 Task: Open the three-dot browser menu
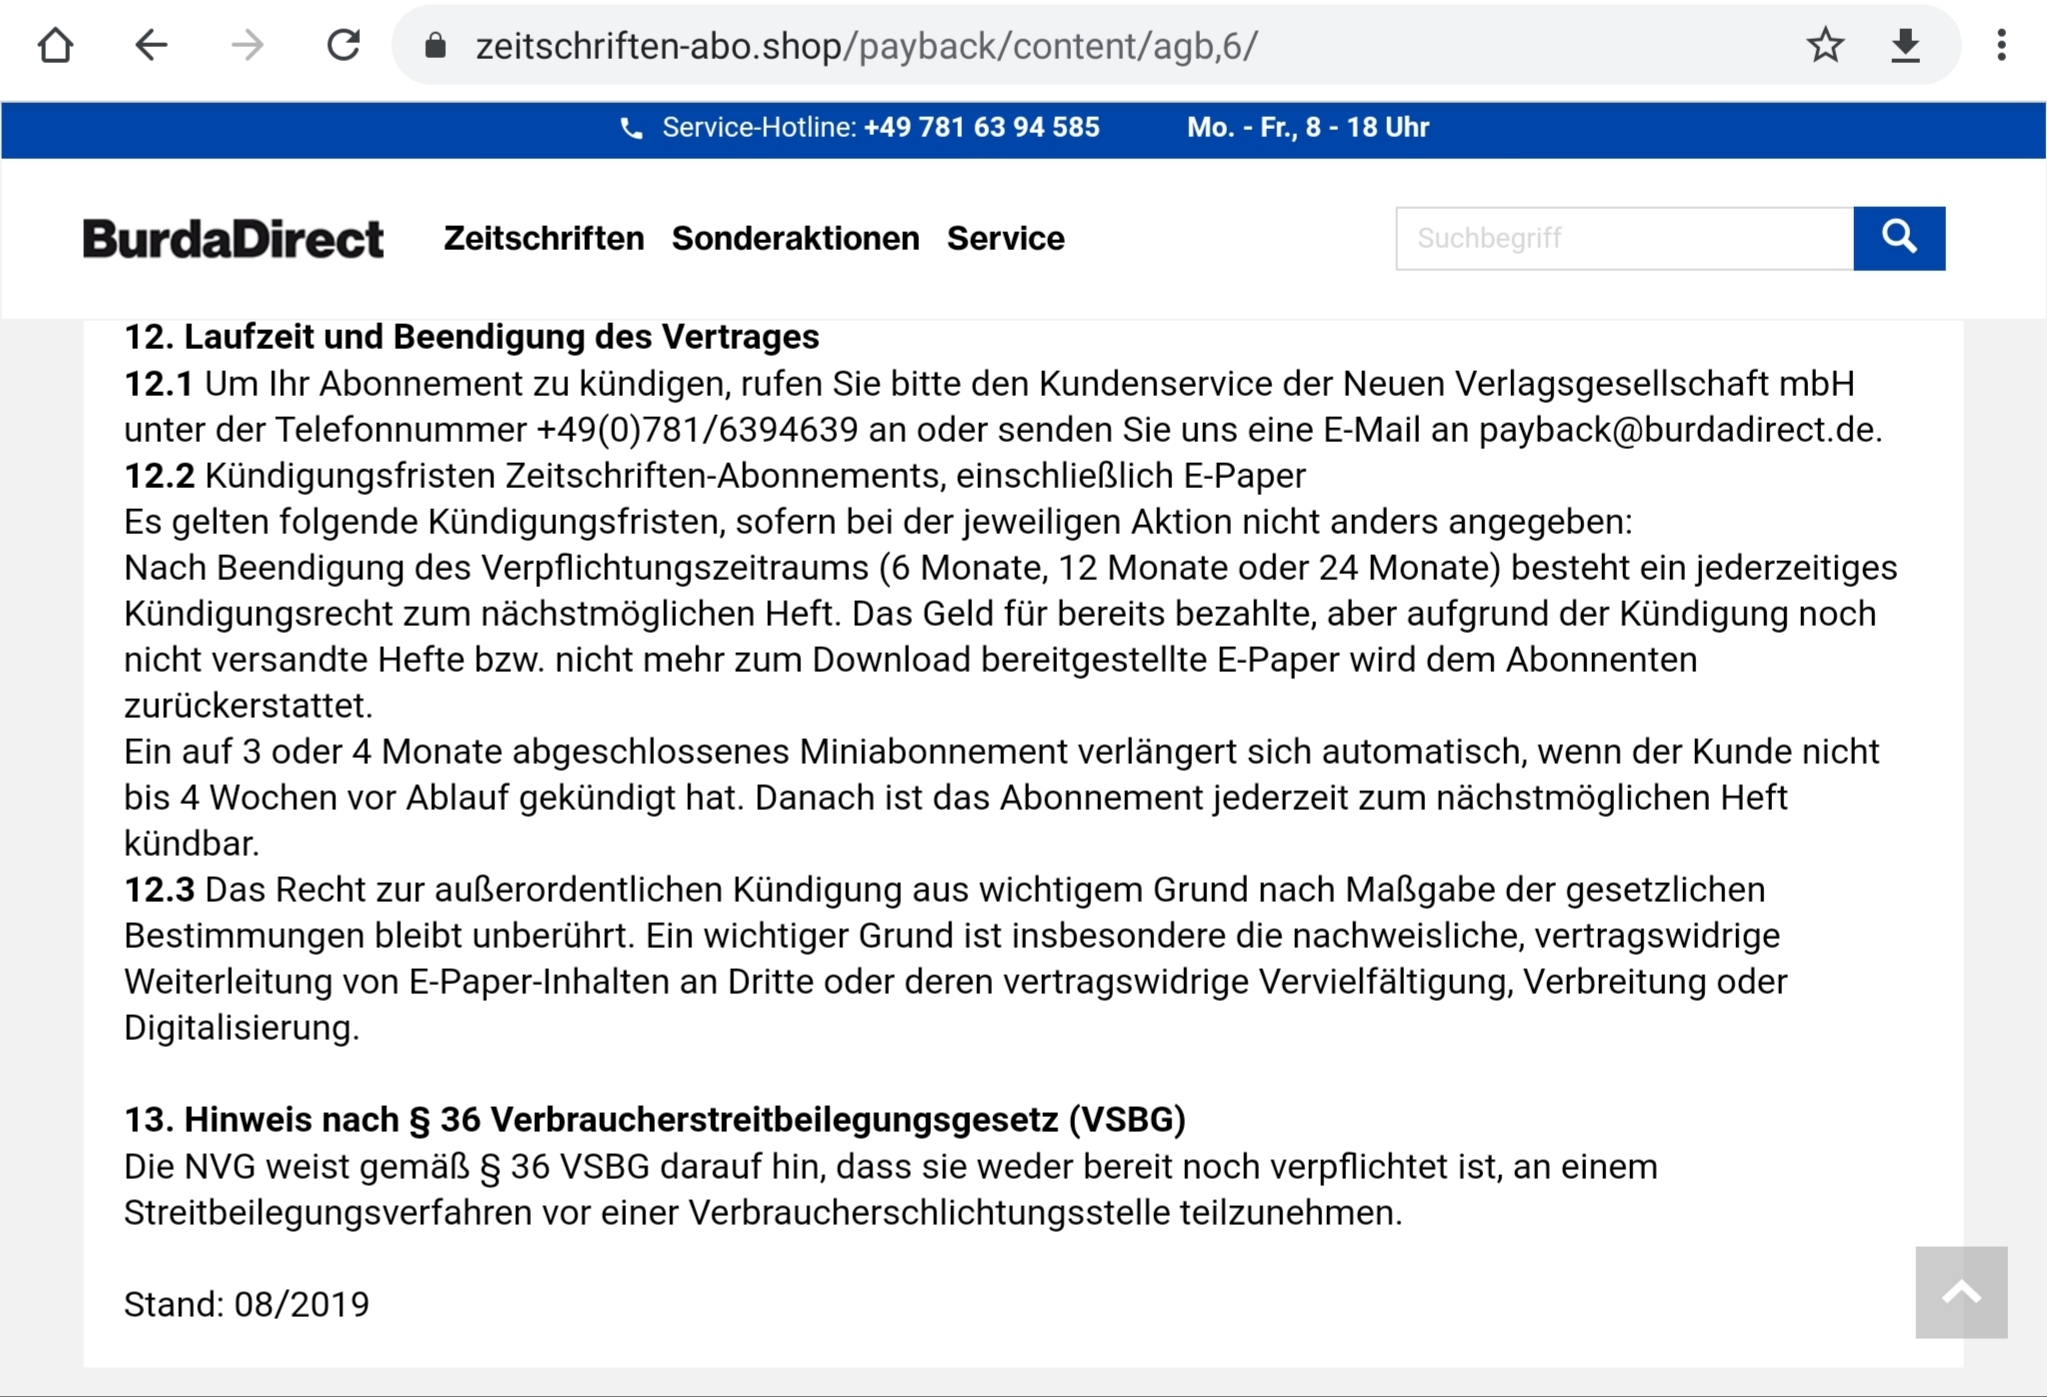pyautogui.click(x=2001, y=46)
